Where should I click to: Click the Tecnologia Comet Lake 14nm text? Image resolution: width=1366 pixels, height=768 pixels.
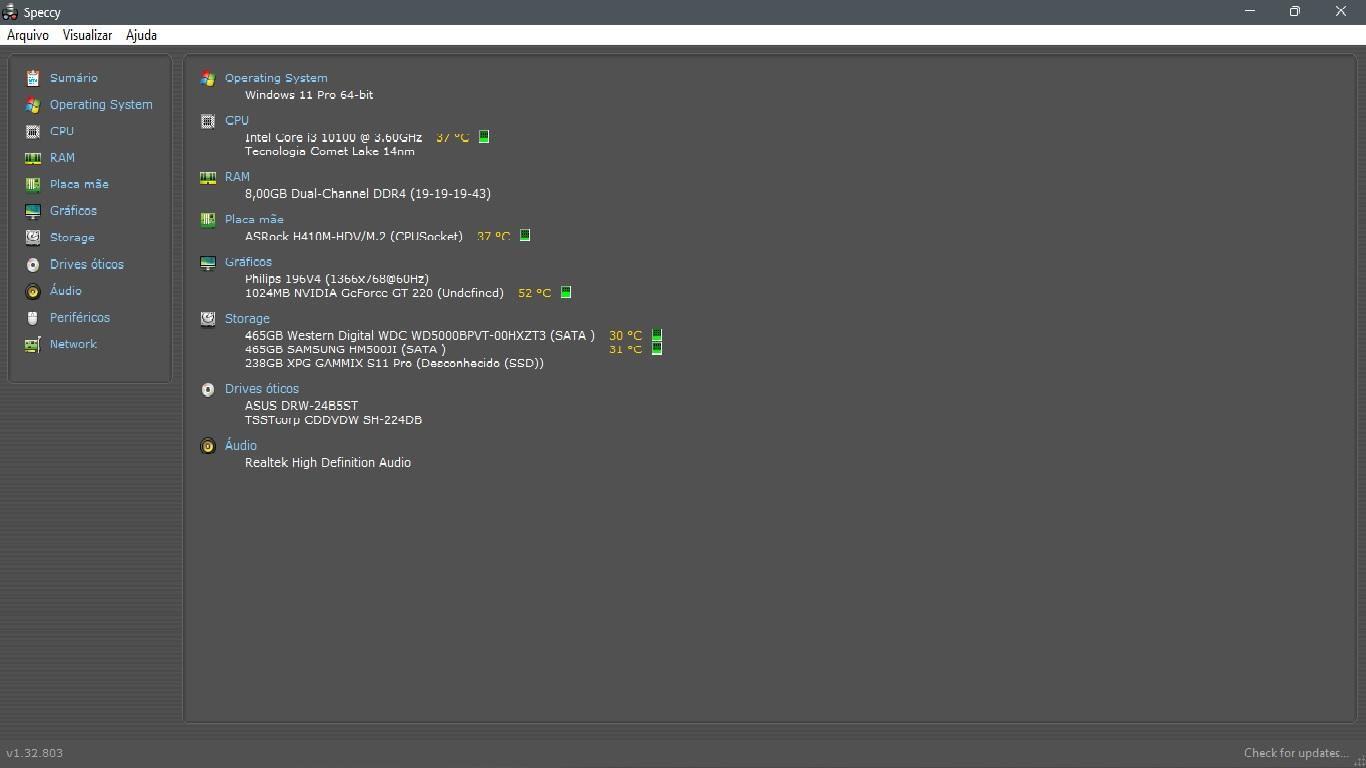click(x=329, y=152)
